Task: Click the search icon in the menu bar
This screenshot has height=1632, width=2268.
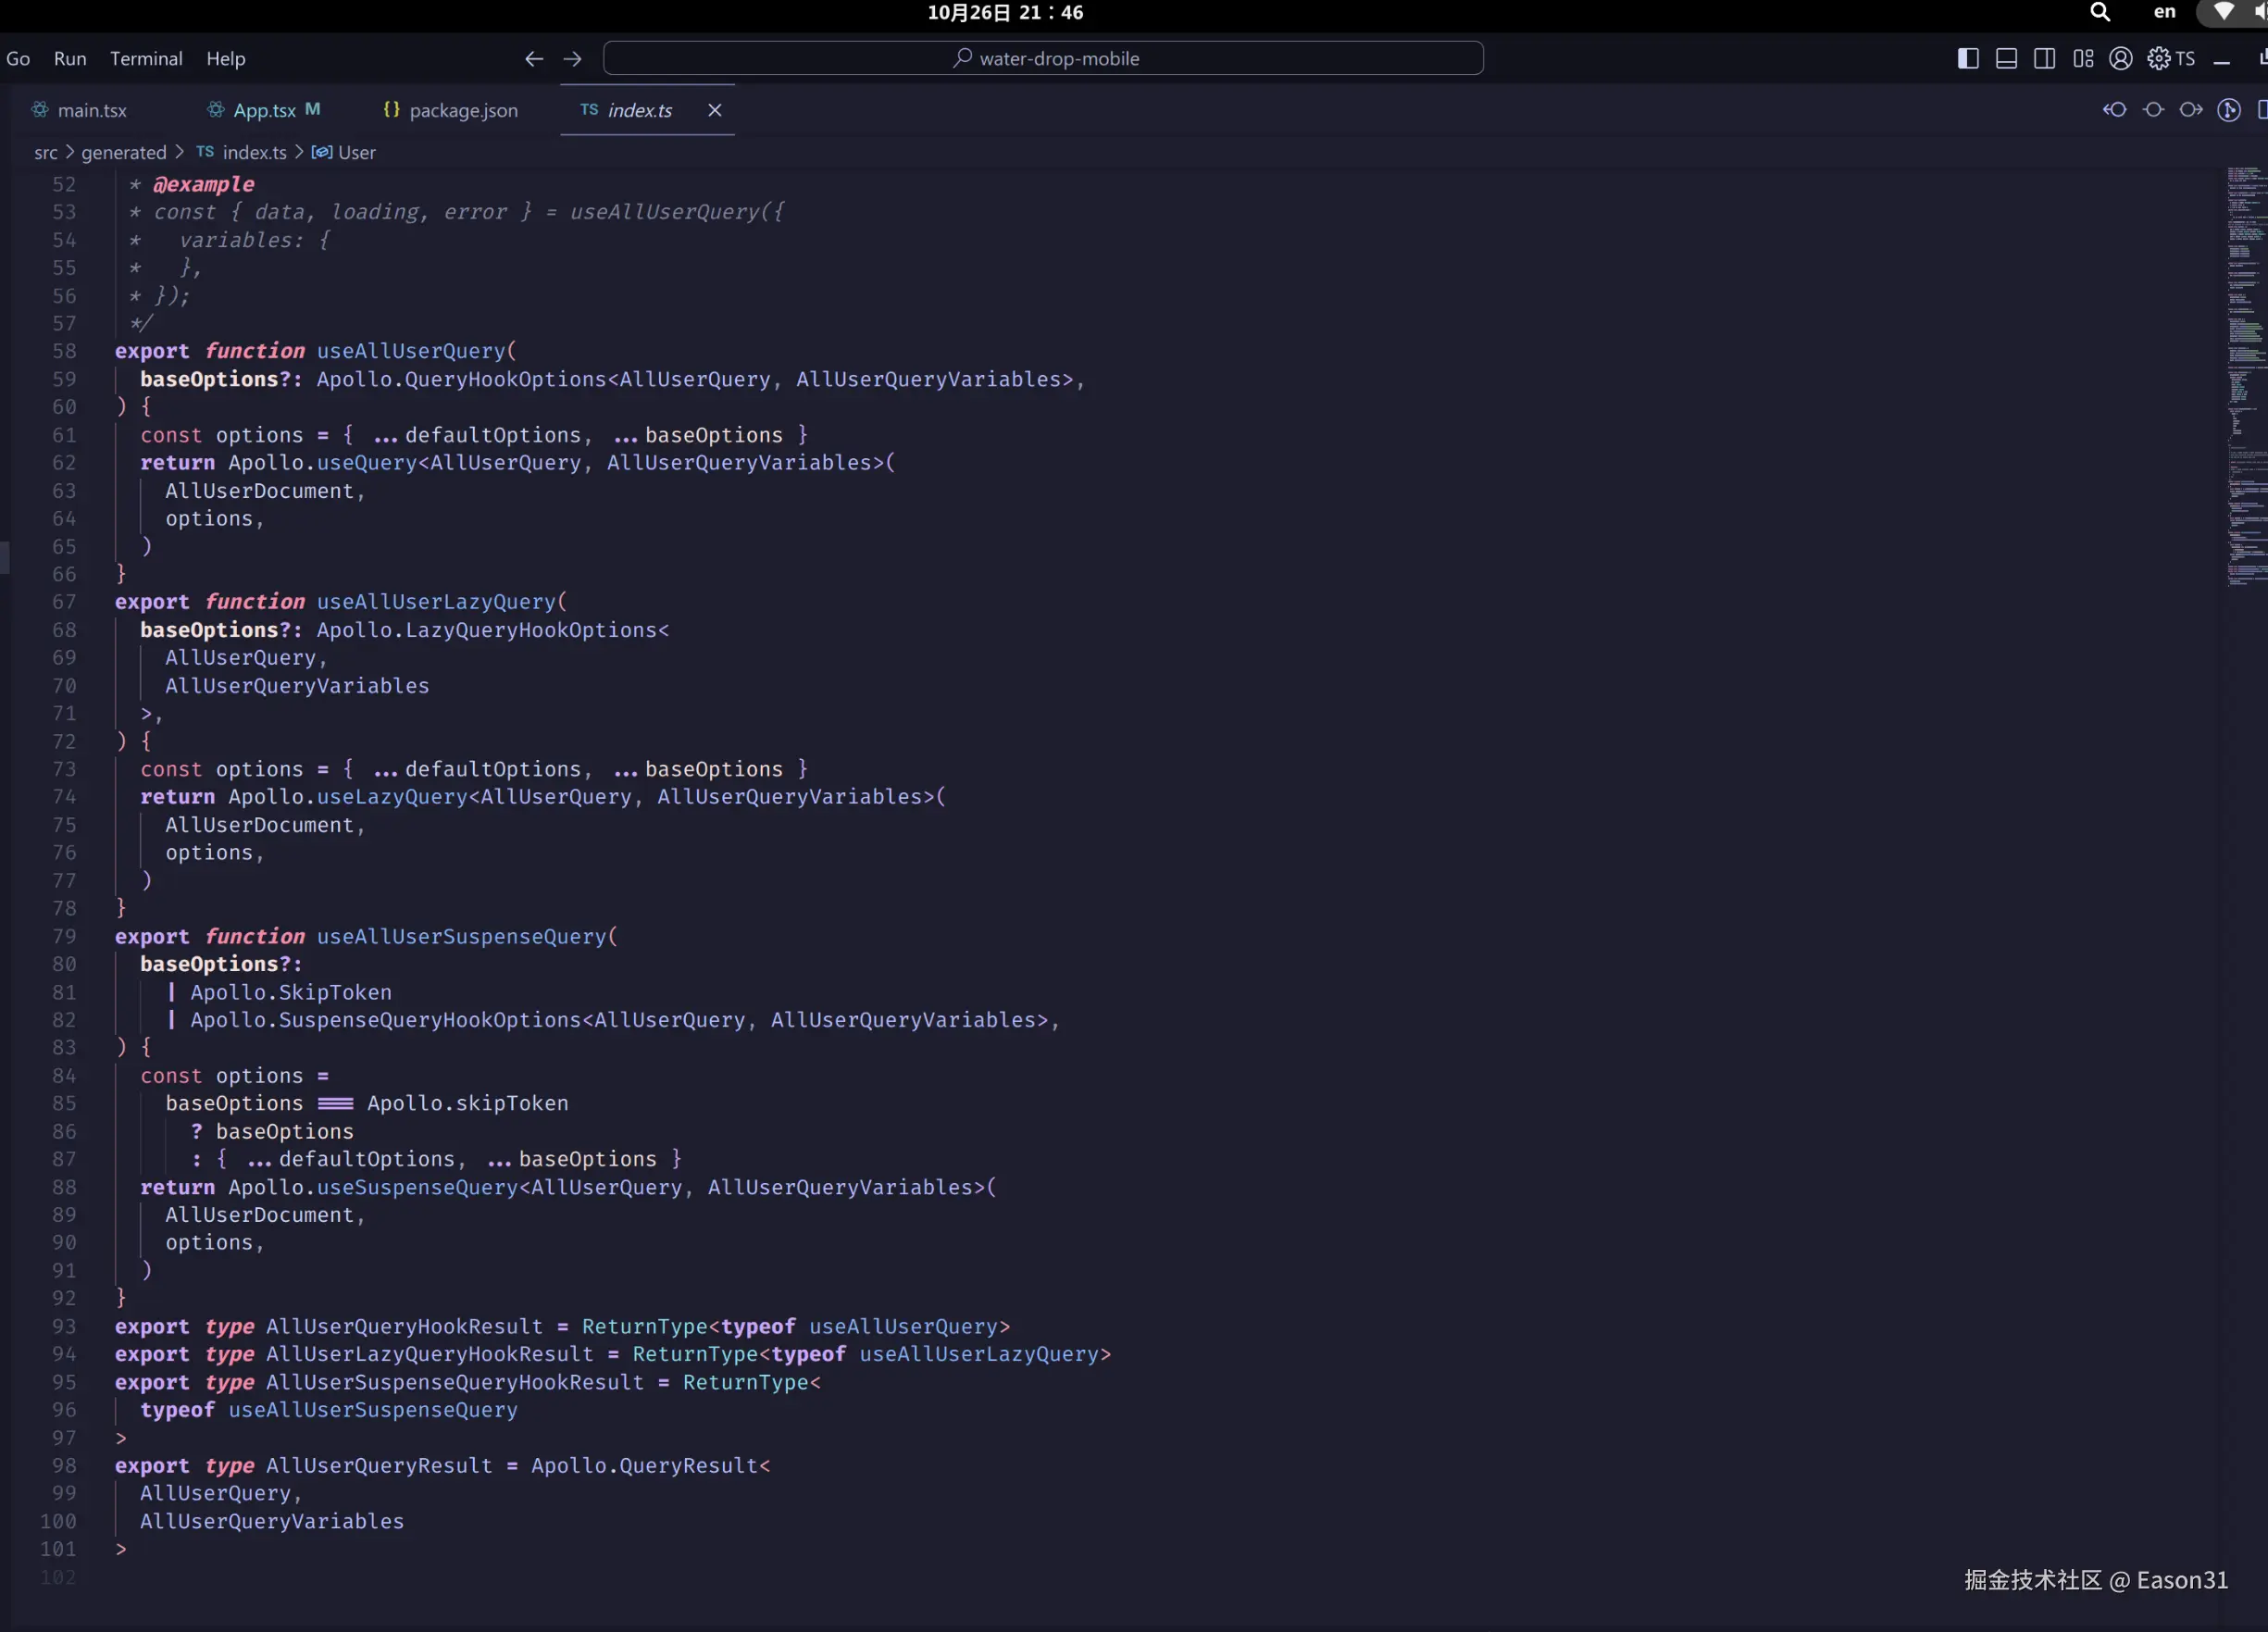Action: click(x=2100, y=12)
